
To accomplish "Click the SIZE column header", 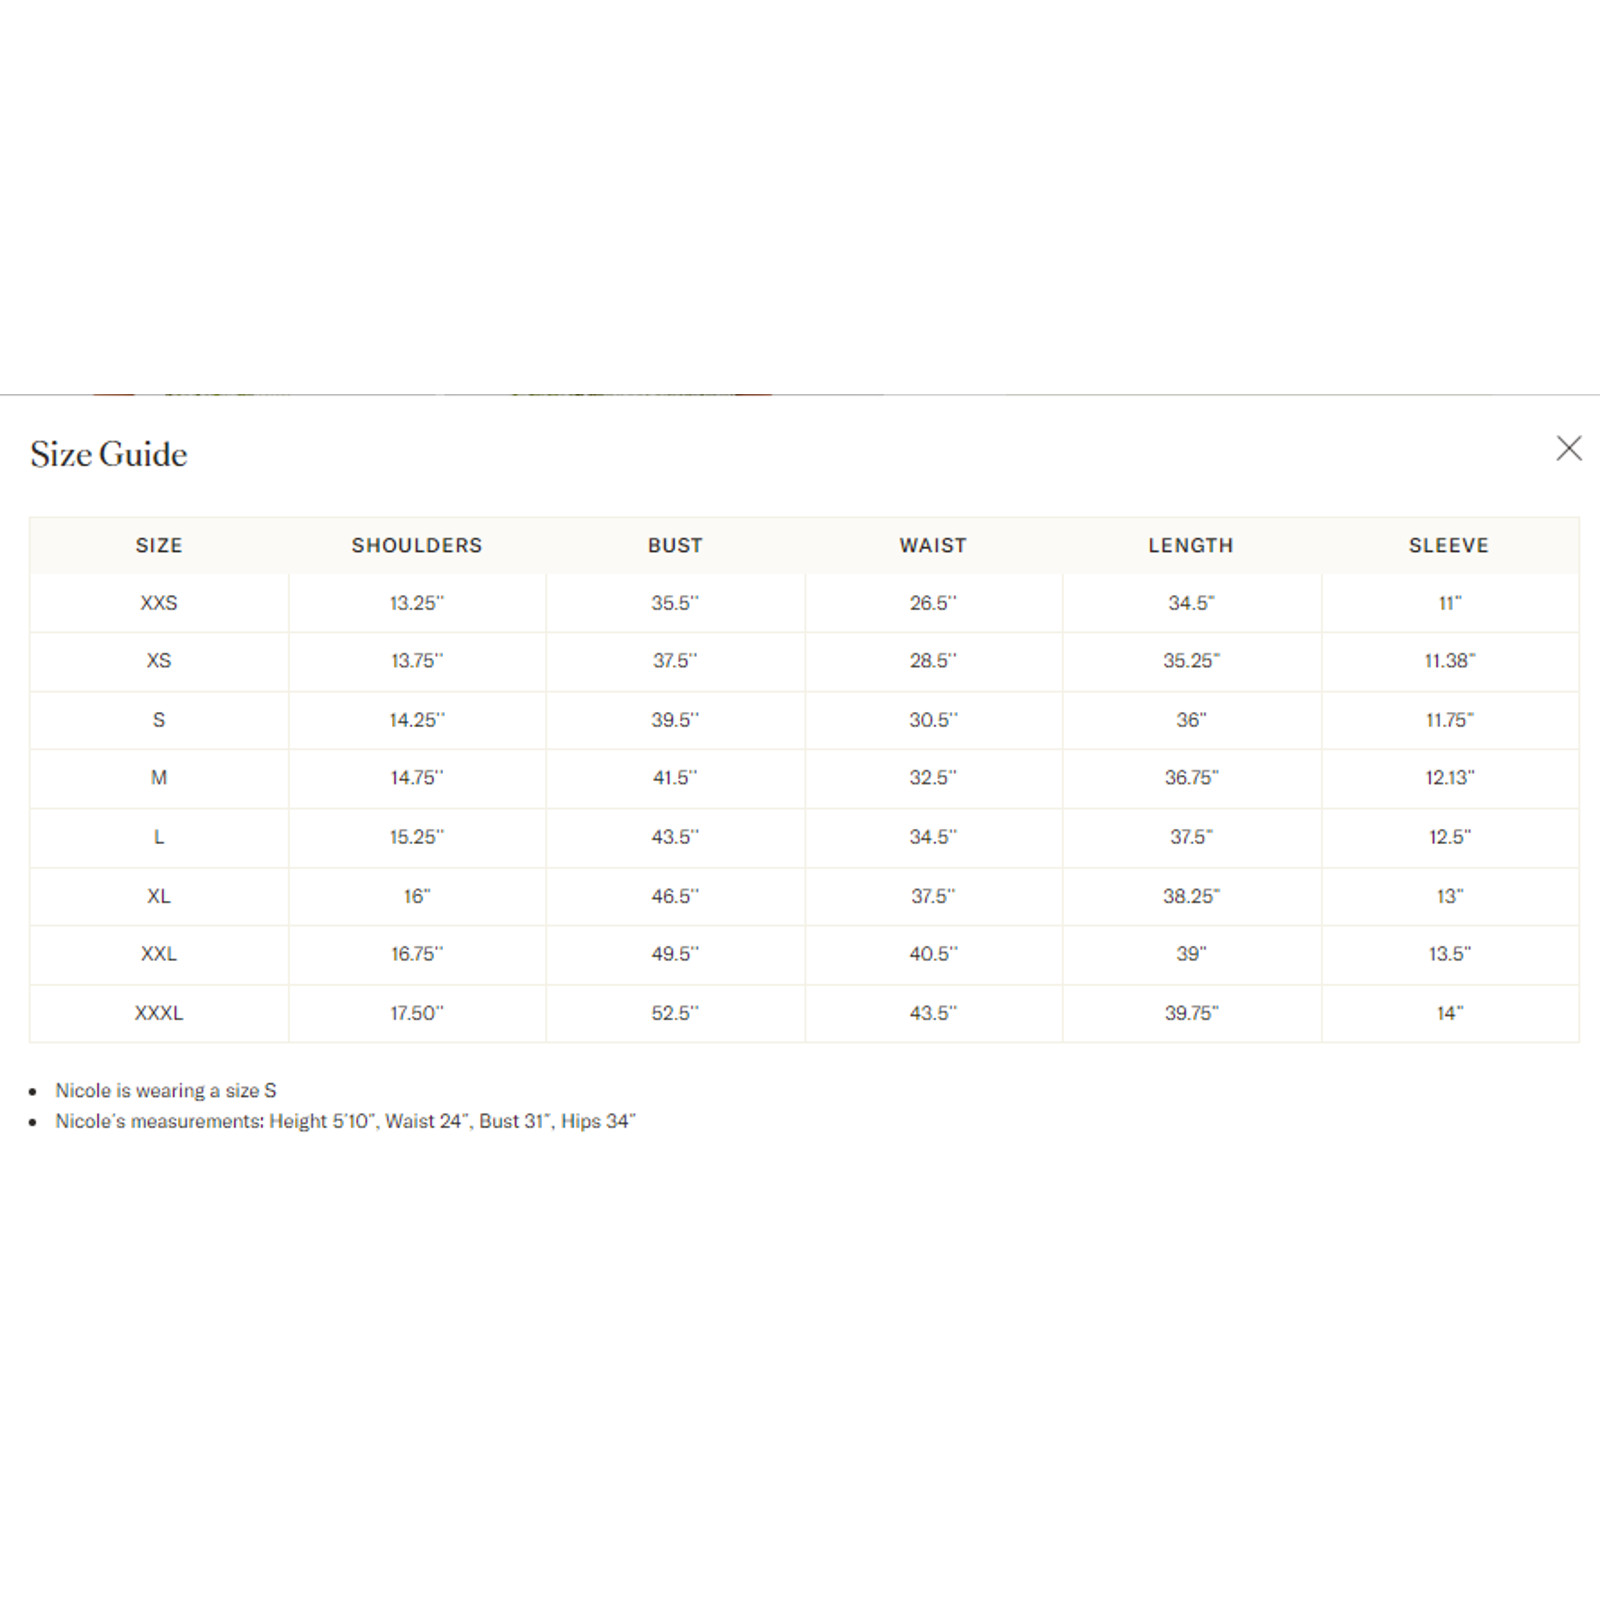I will click(x=159, y=545).
